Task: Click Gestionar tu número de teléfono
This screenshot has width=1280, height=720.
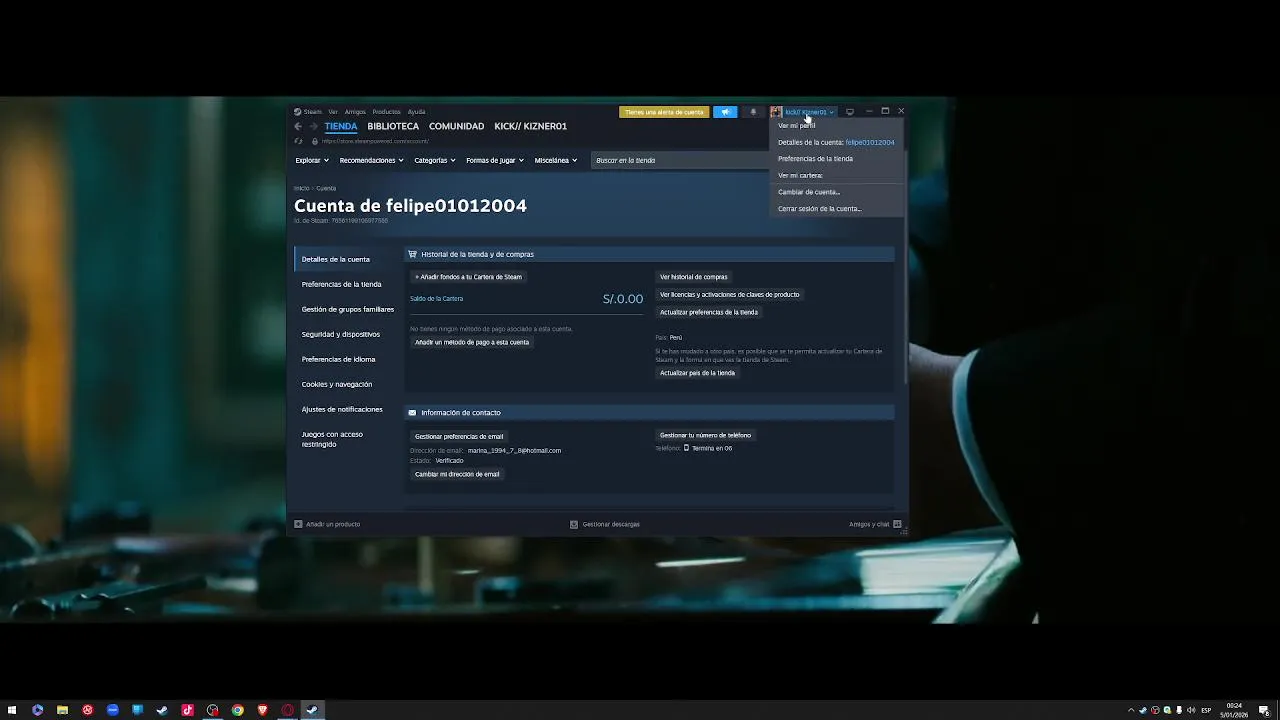Action: tap(705, 435)
